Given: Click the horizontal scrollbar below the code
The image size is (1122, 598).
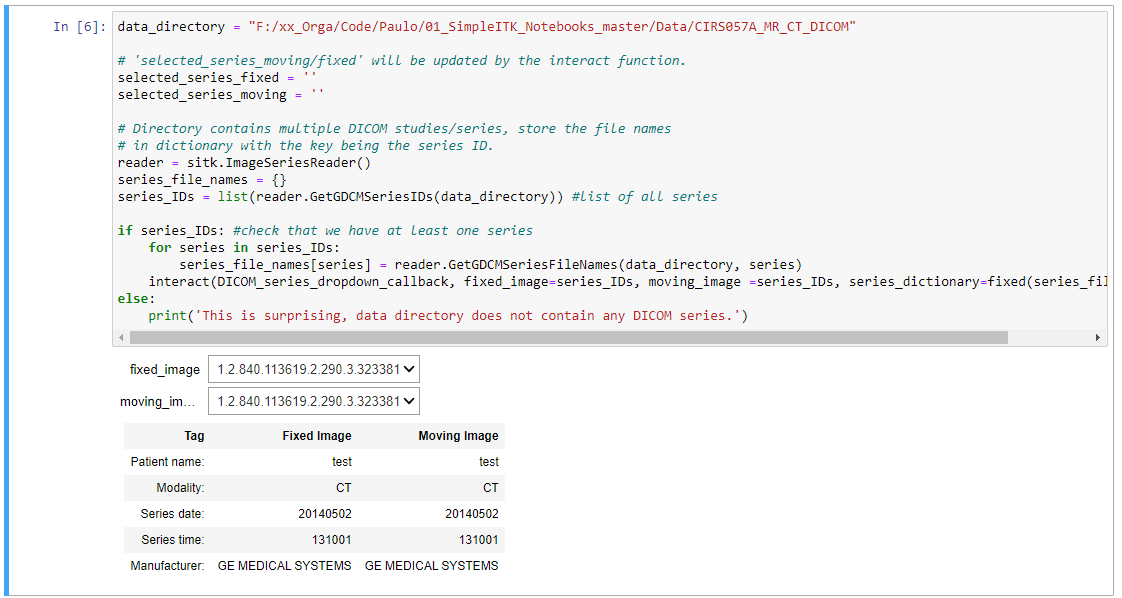Looking at the screenshot, I should pyautogui.click(x=560, y=336).
